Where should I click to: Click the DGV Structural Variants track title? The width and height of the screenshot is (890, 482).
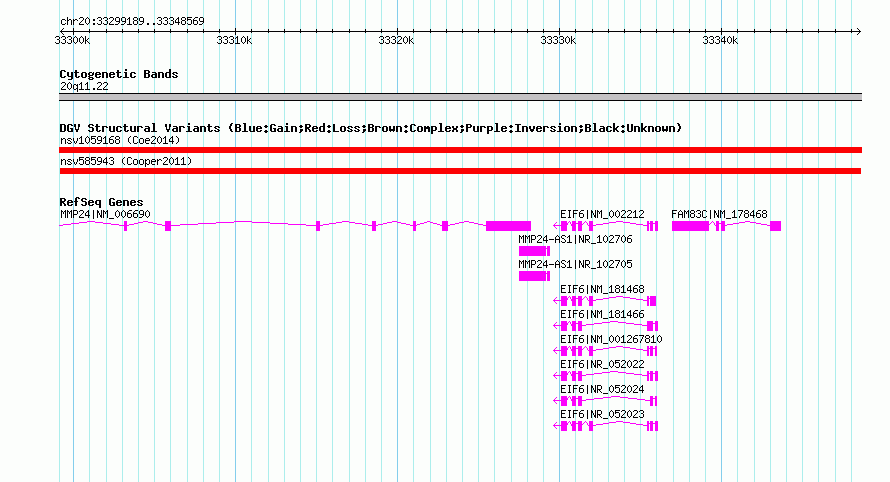pyautogui.click(x=371, y=128)
